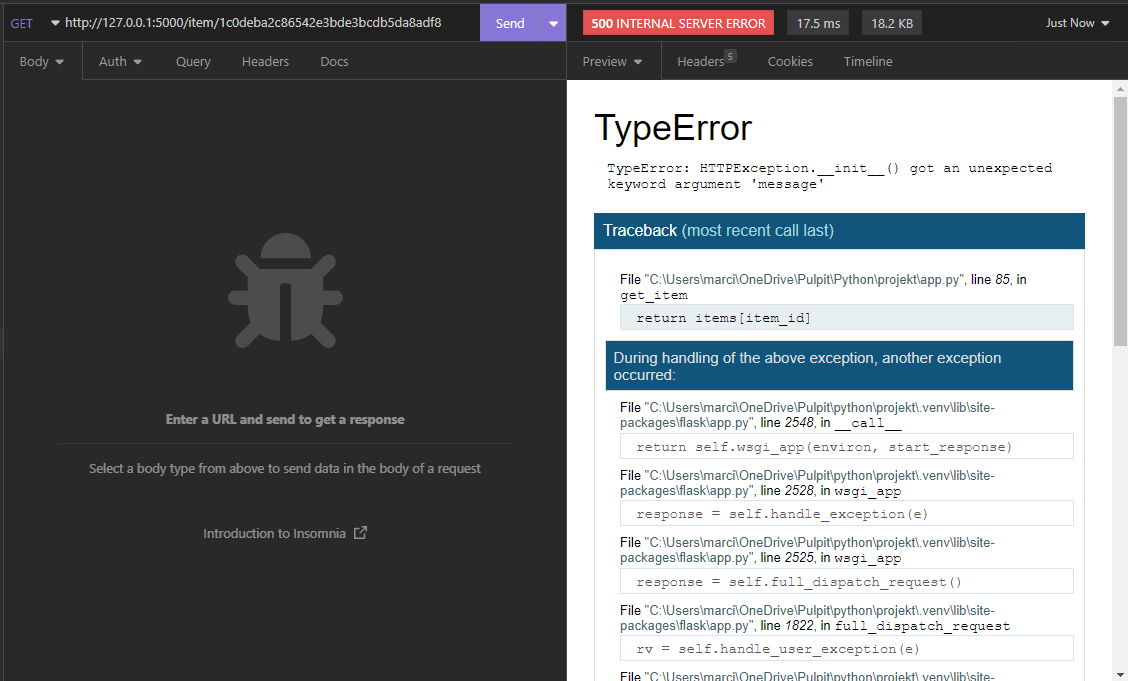Image resolution: width=1128 pixels, height=681 pixels.
Task: Click the 17.5 ms response time badge
Action: click(818, 23)
